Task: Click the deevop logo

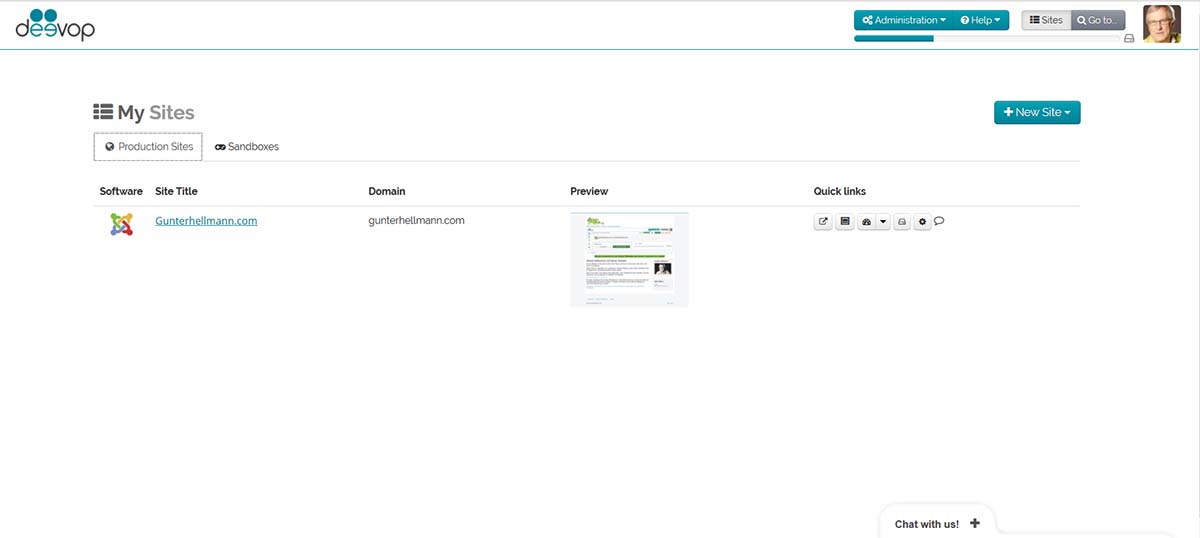Action: [x=55, y=24]
